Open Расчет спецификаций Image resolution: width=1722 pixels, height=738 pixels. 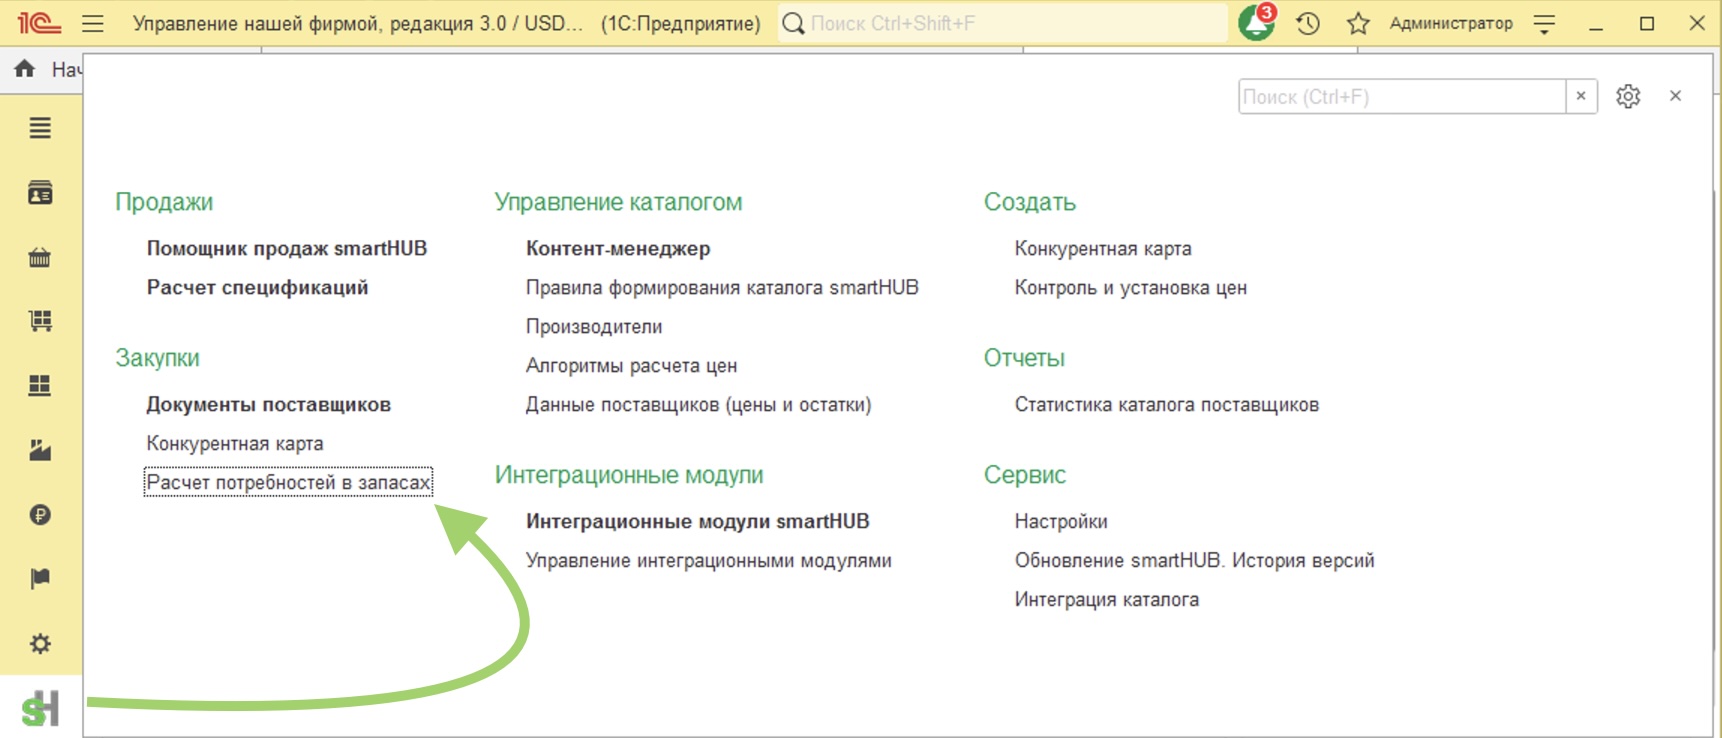pyautogui.click(x=257, y=287)
